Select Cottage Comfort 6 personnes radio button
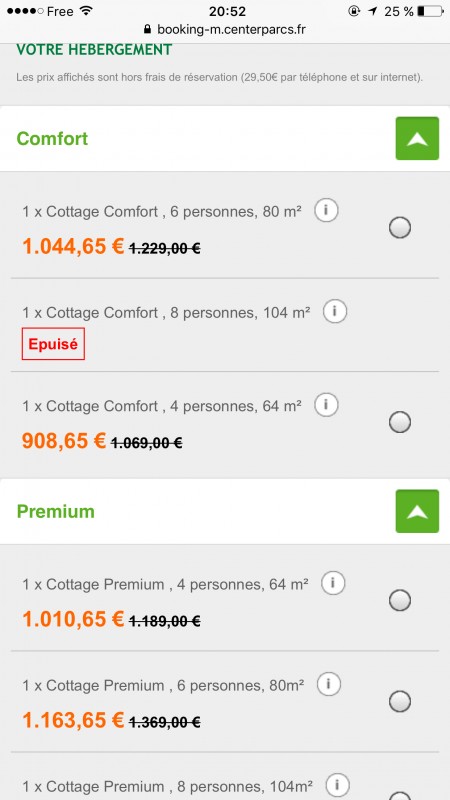Screen dimensions: 450x800 [x=399, y=228]
